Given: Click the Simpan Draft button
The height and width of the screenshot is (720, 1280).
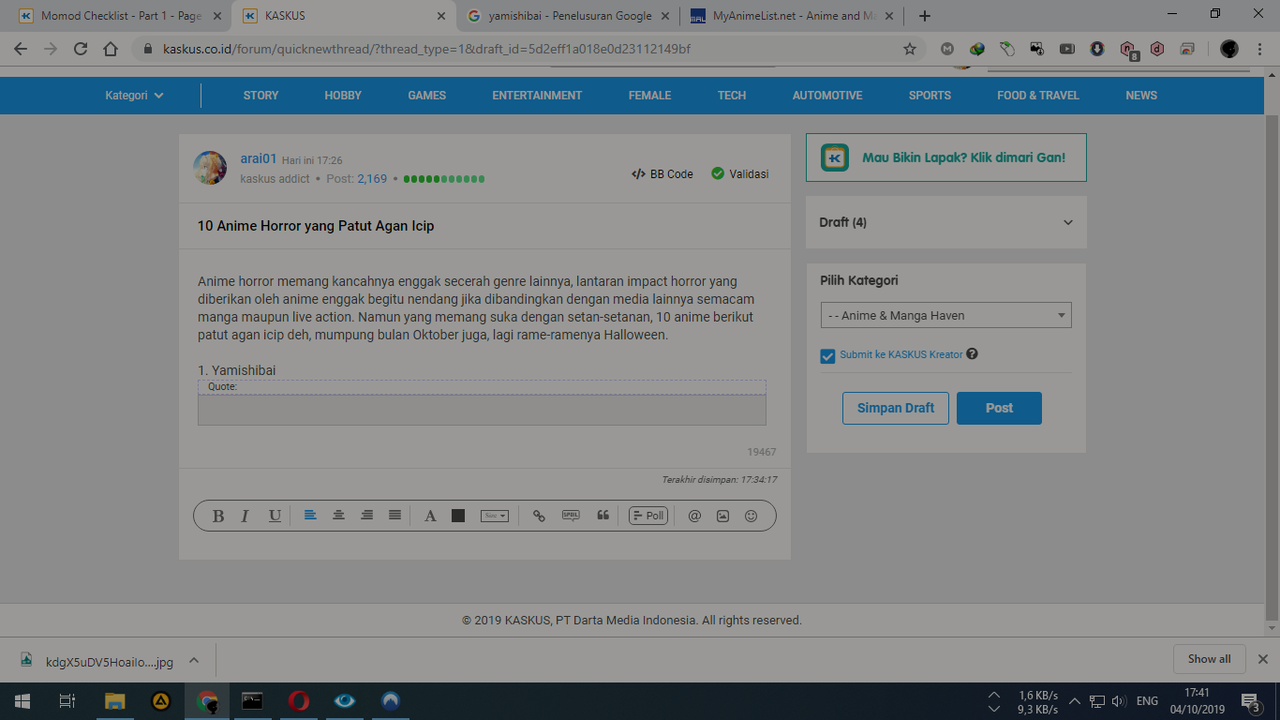Looking at the screenshot, I should pyautogui.click(x=895, y=408).
